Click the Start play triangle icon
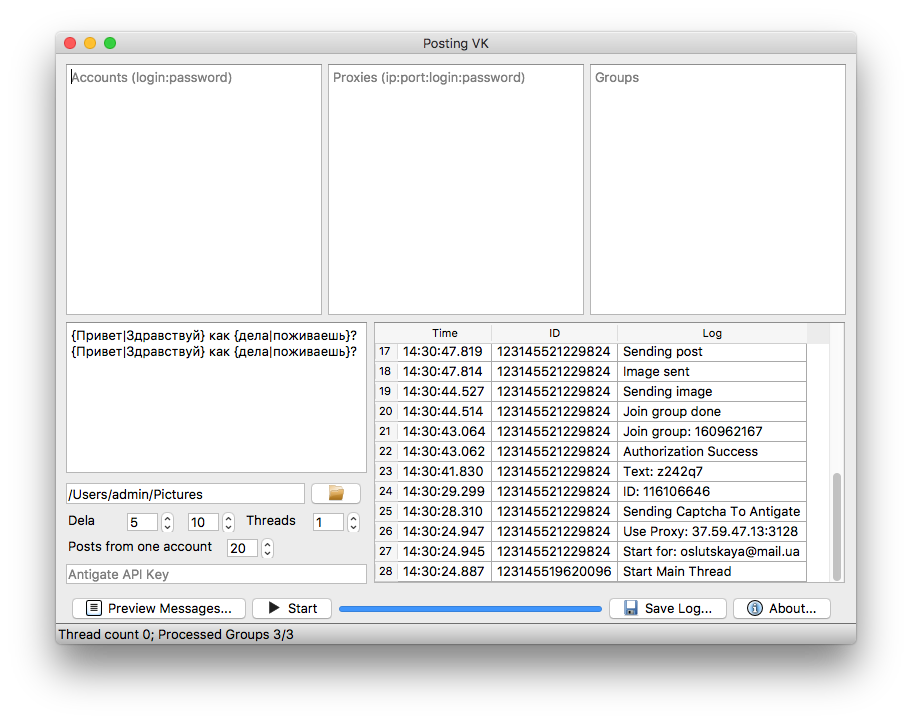The image size is (912, 724). pyautogui.click(x=274, y=608)
